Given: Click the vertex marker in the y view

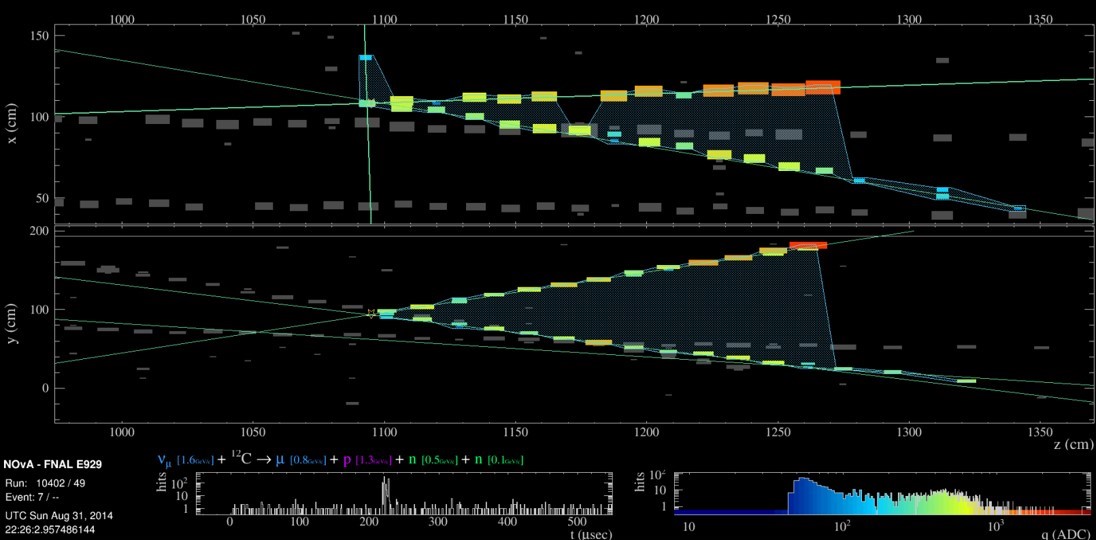Looking at the screenshot, I should 372,314.
